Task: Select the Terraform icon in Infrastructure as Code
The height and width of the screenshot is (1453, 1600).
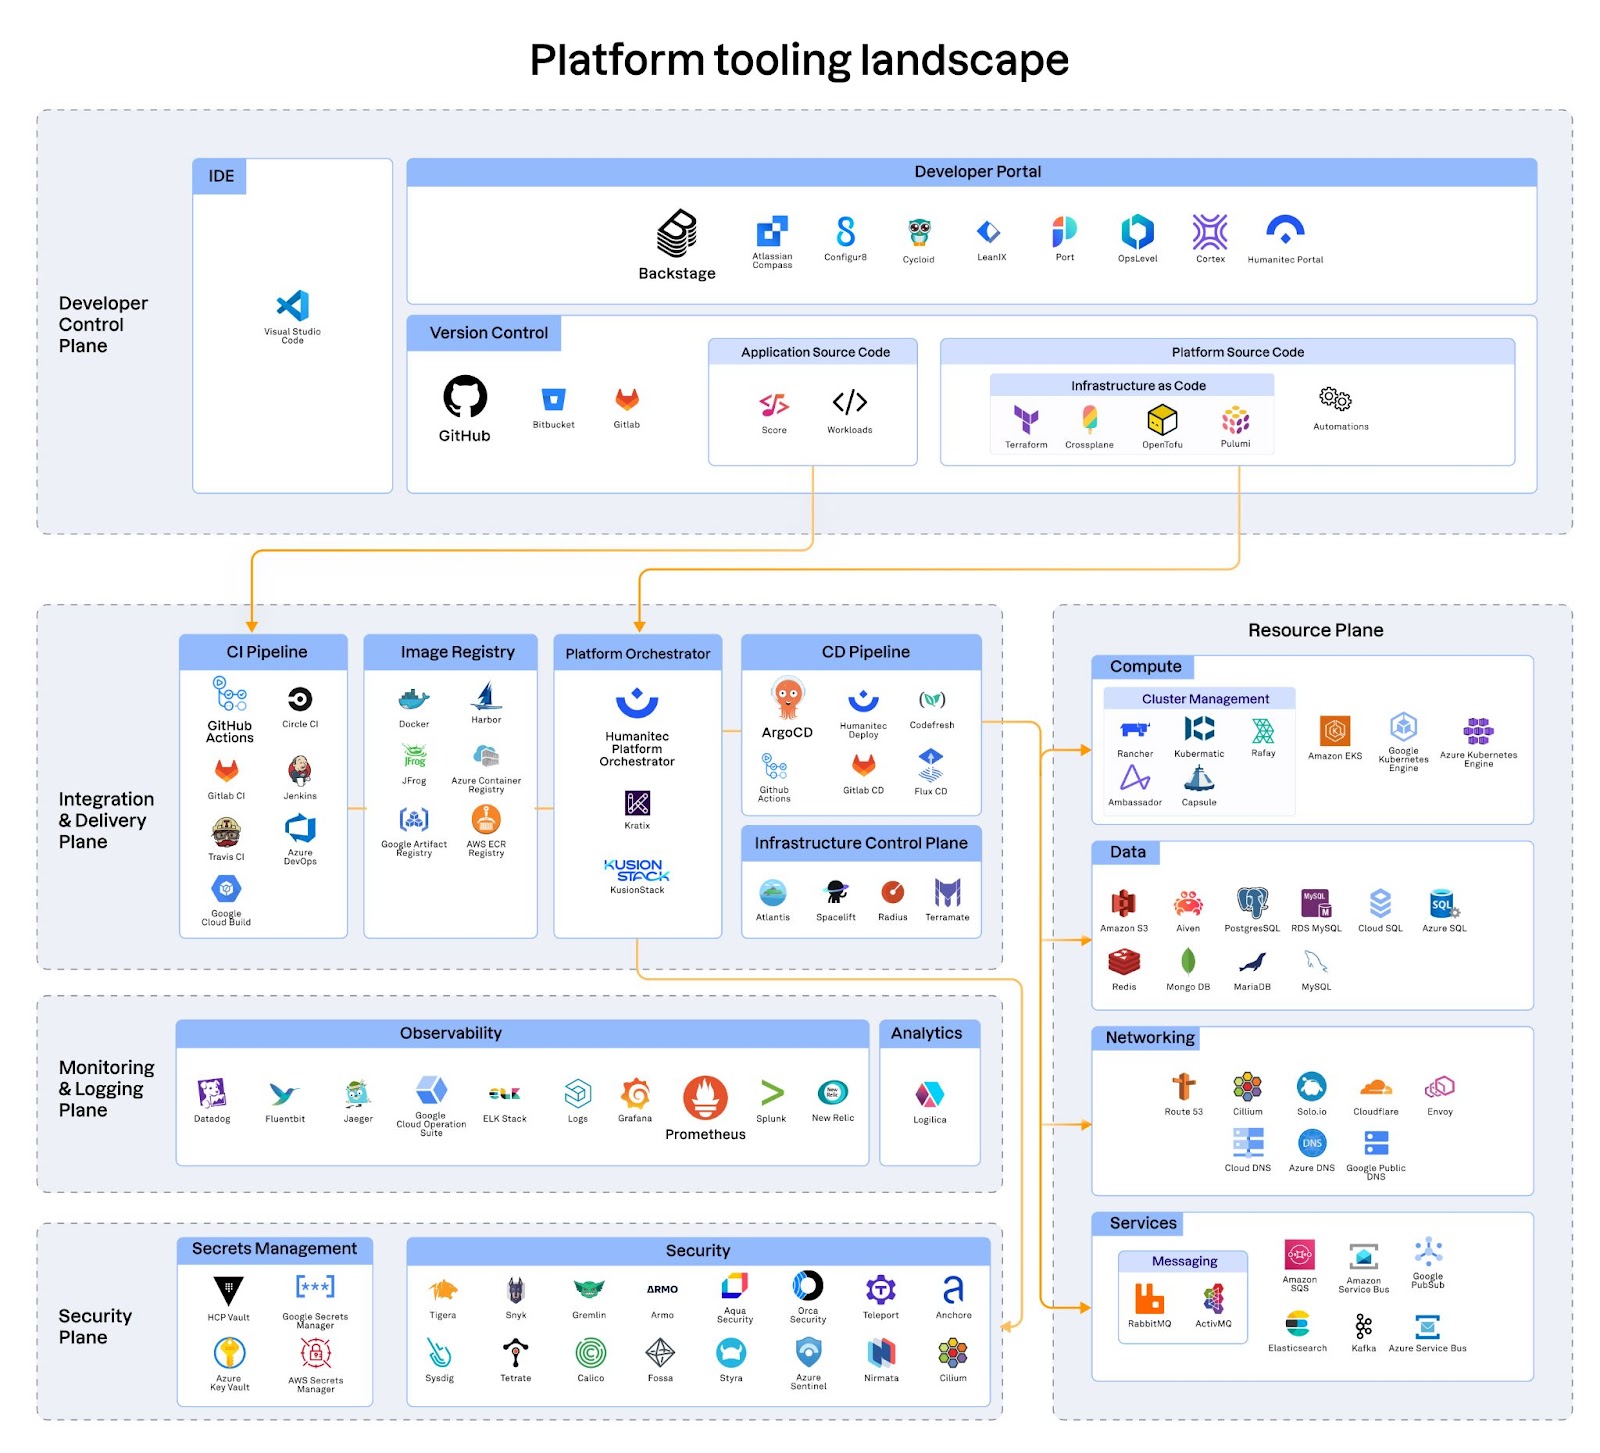Action: (1026, 420)
